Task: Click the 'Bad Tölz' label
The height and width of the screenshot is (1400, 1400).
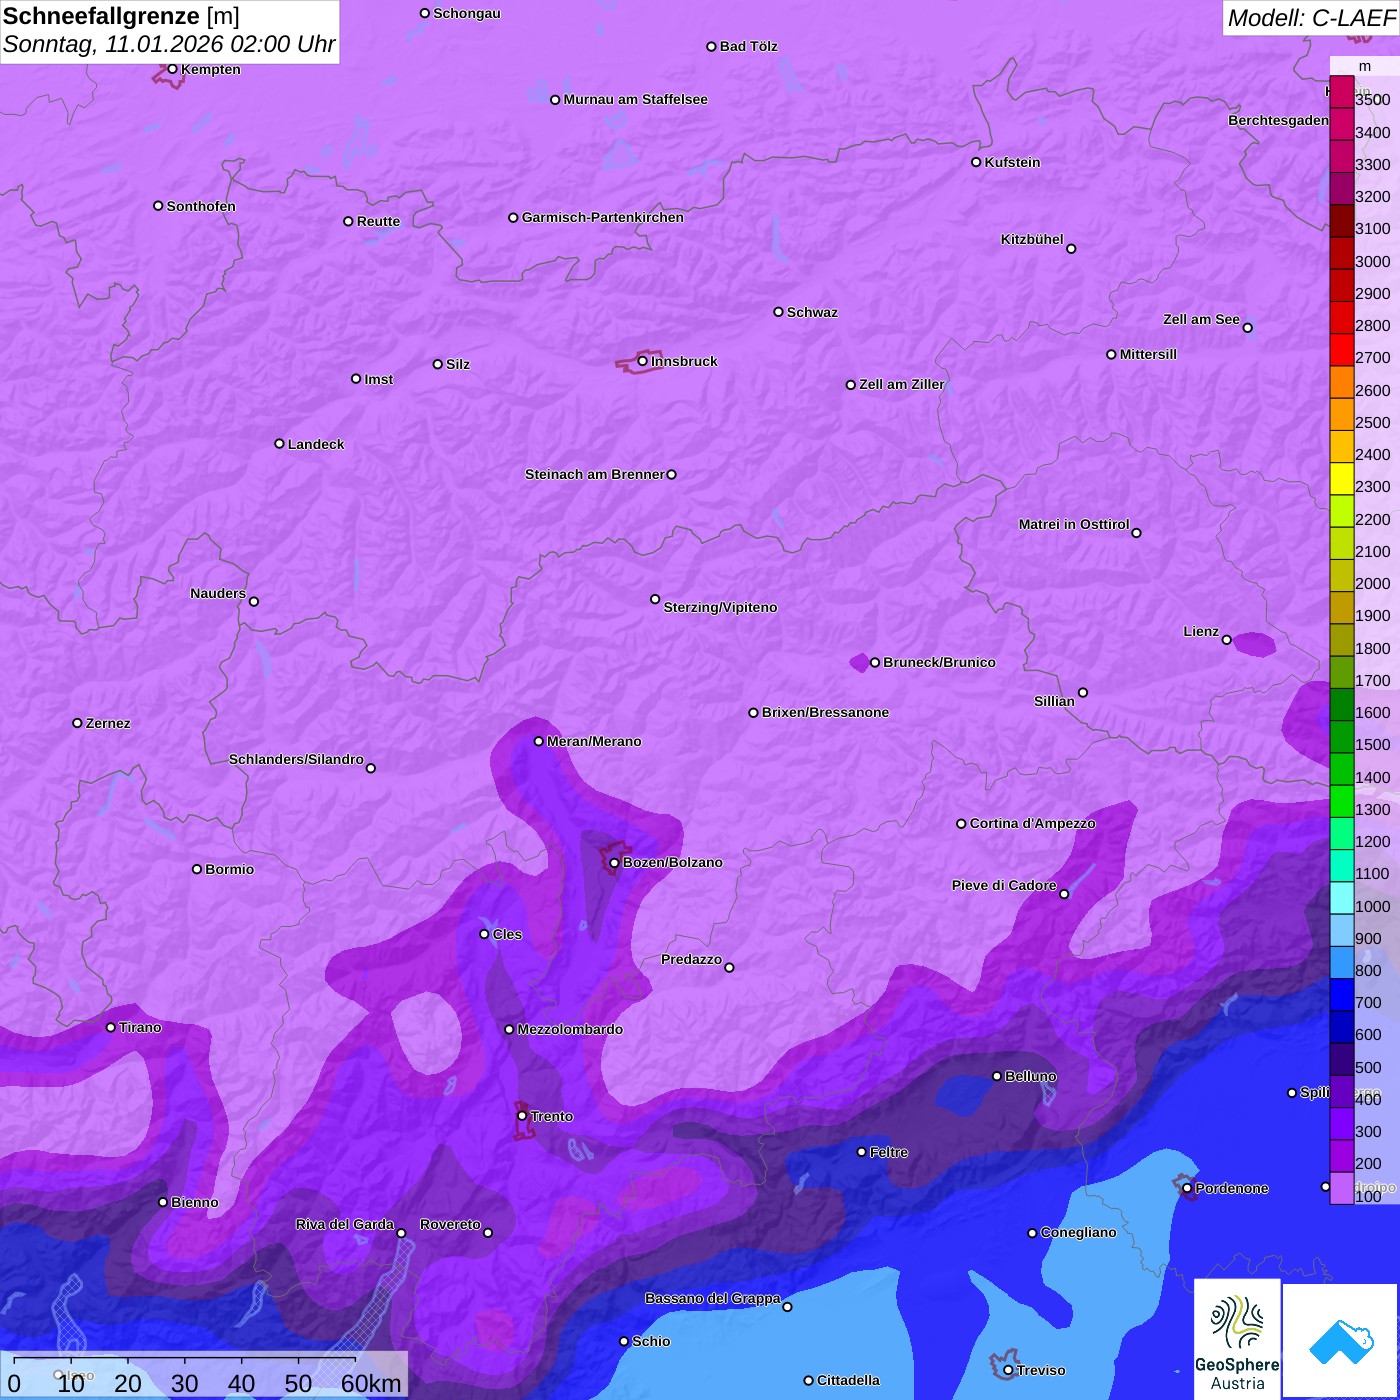Action: [x=748, y=46]
